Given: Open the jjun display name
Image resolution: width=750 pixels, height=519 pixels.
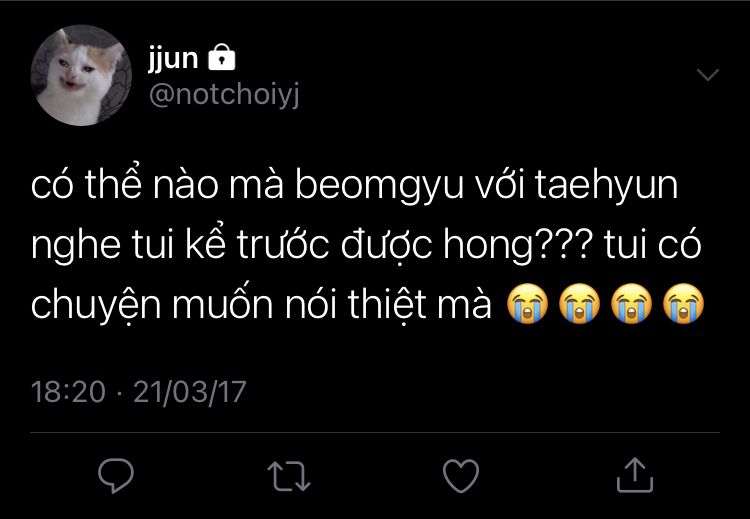Looking at the screenshot, I should [x=173, y=59].
